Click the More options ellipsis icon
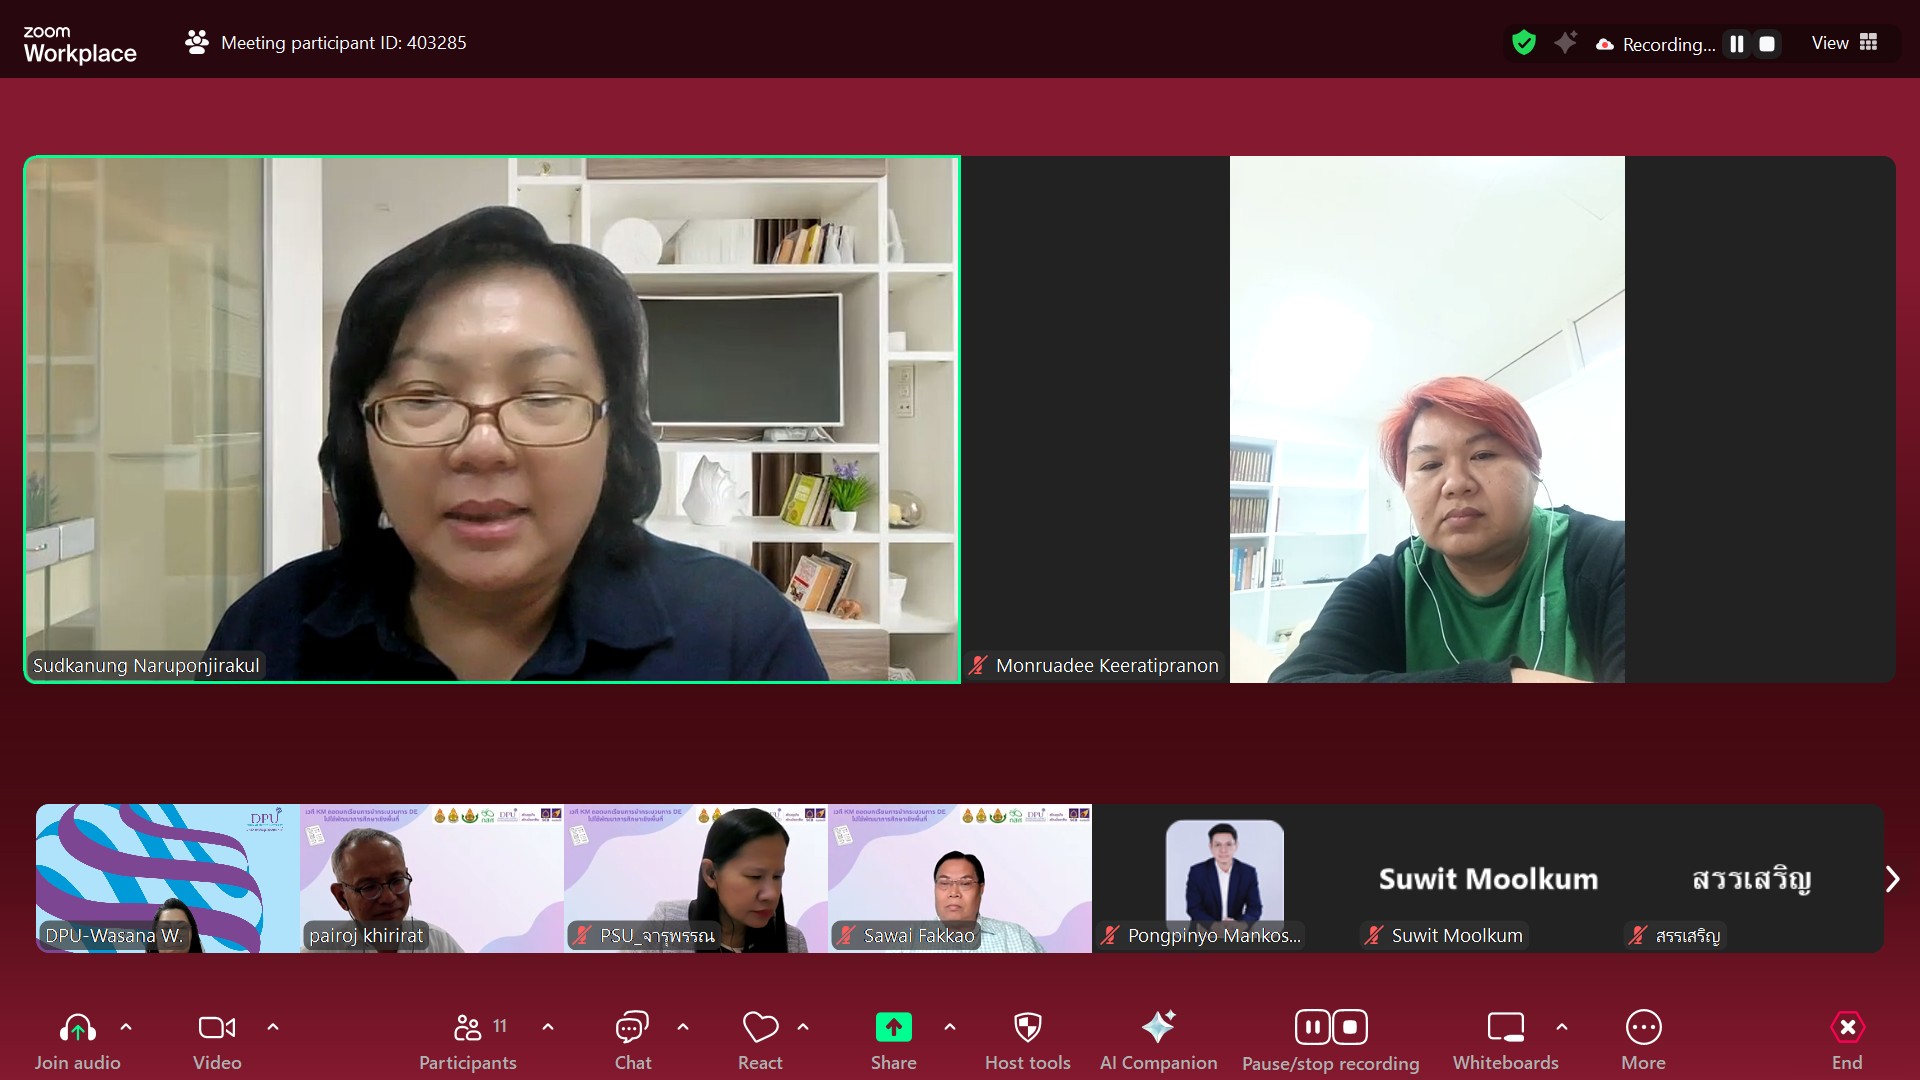Image resolution: width=1920 pixels, height=1080 pixels. click(1643, 1028)
